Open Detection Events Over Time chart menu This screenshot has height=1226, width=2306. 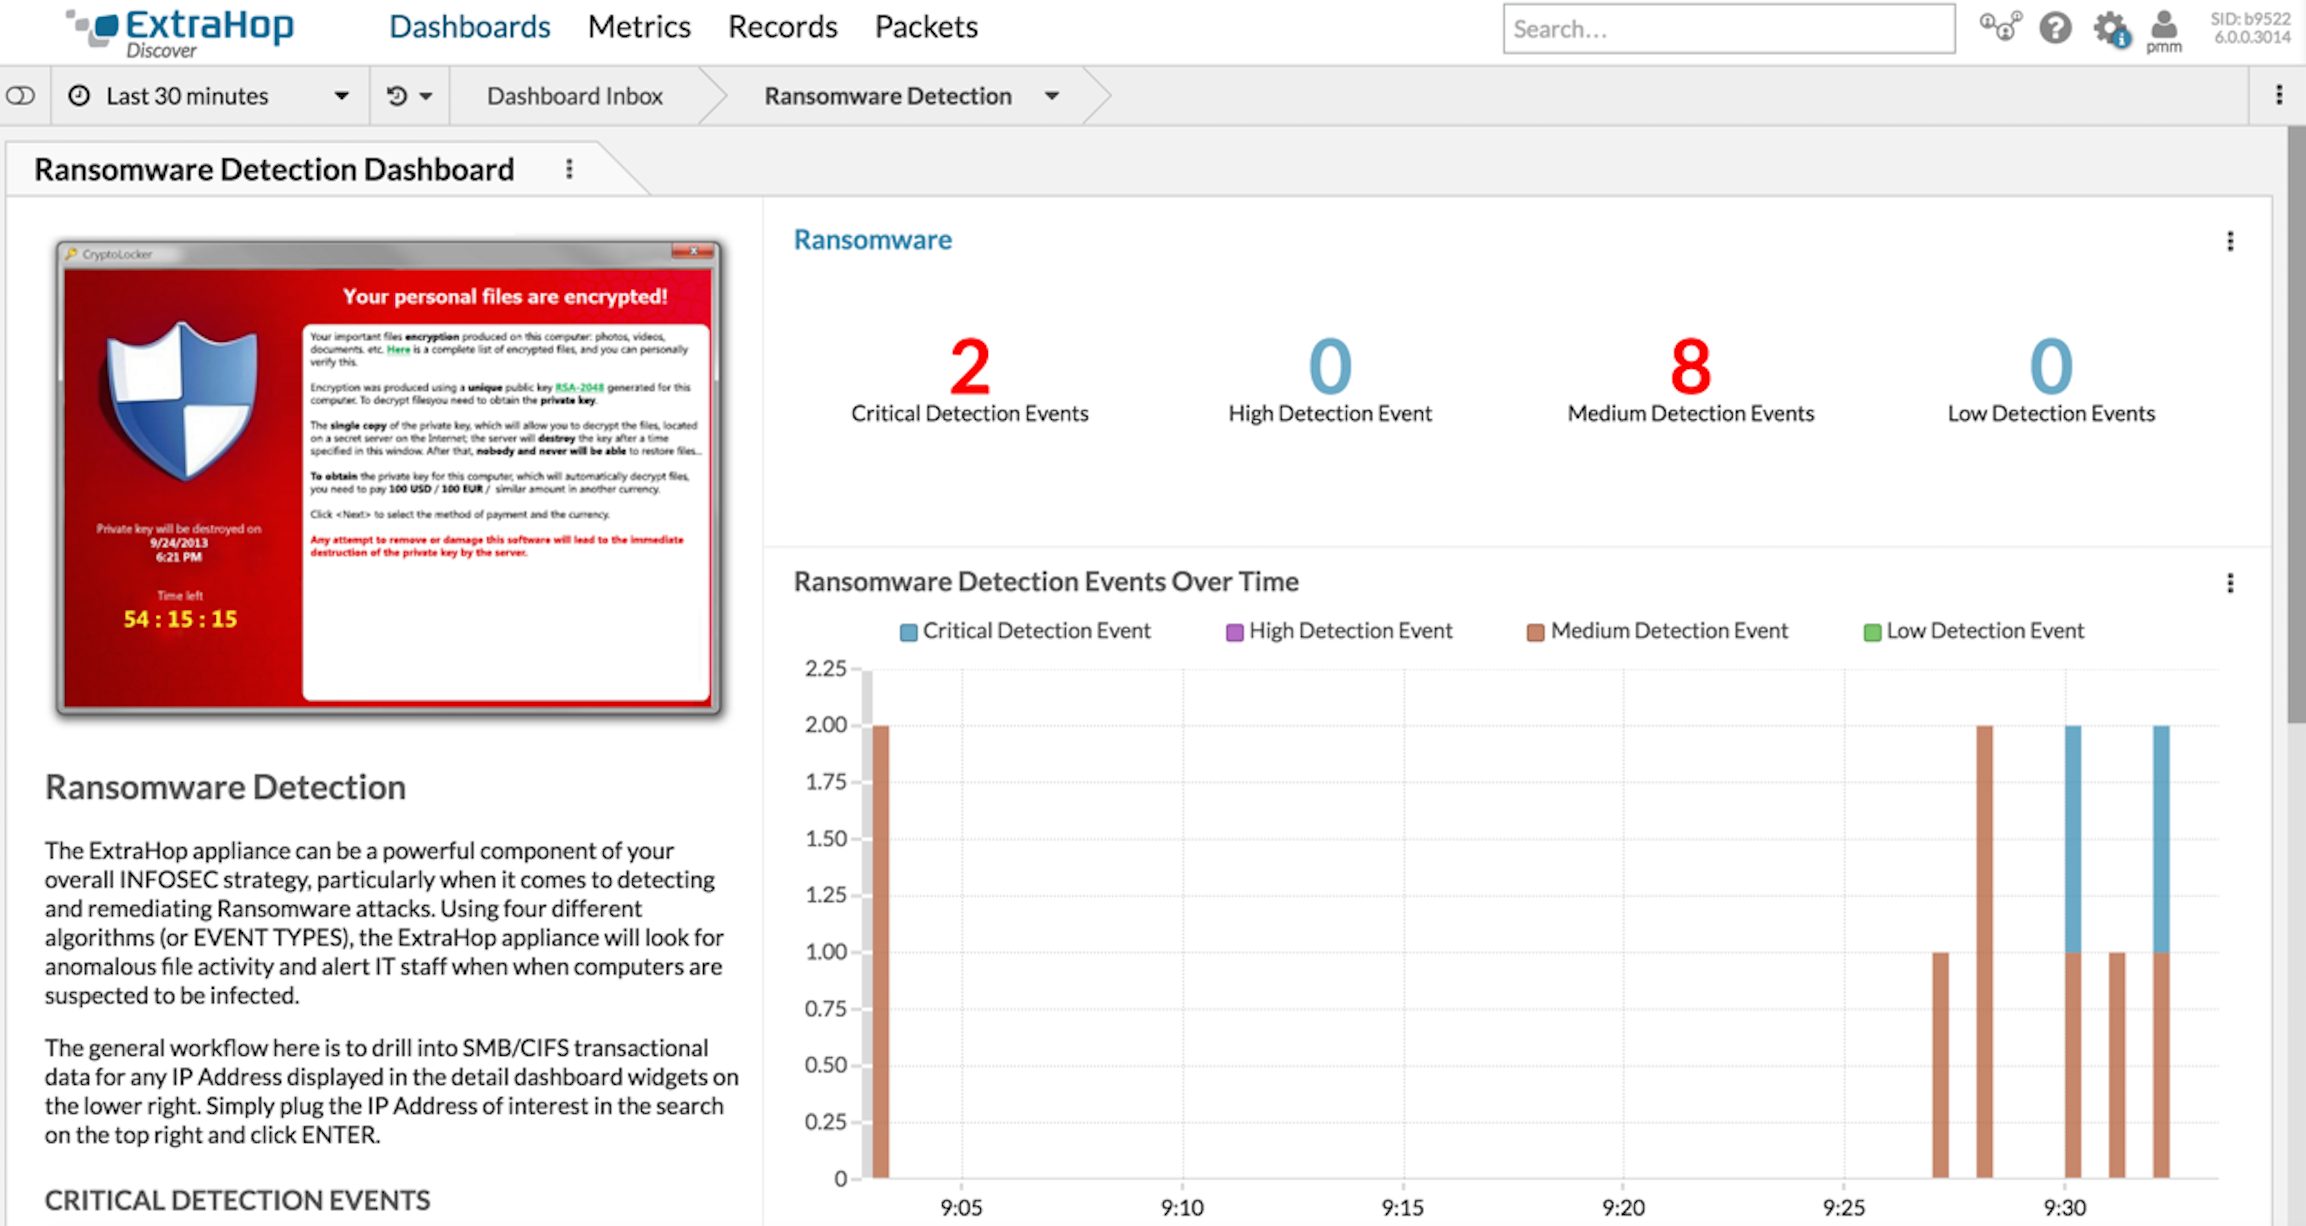point(2230,583)
